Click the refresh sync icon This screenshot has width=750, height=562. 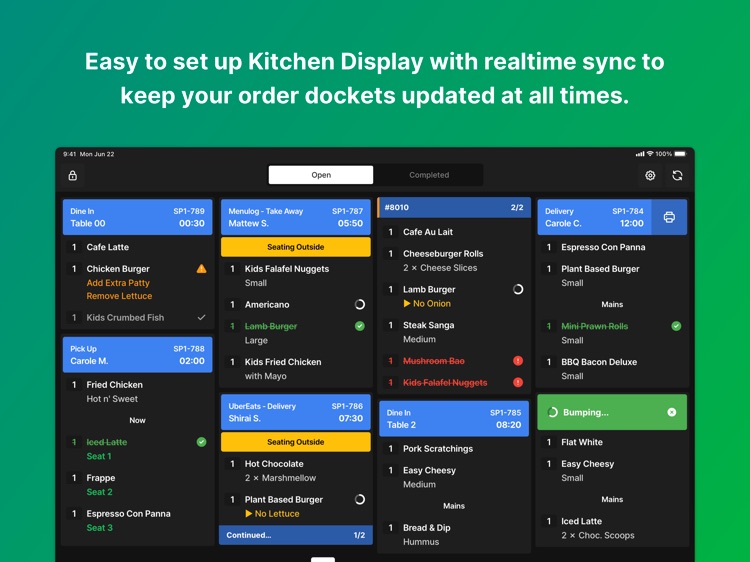[x=677, y=176]
